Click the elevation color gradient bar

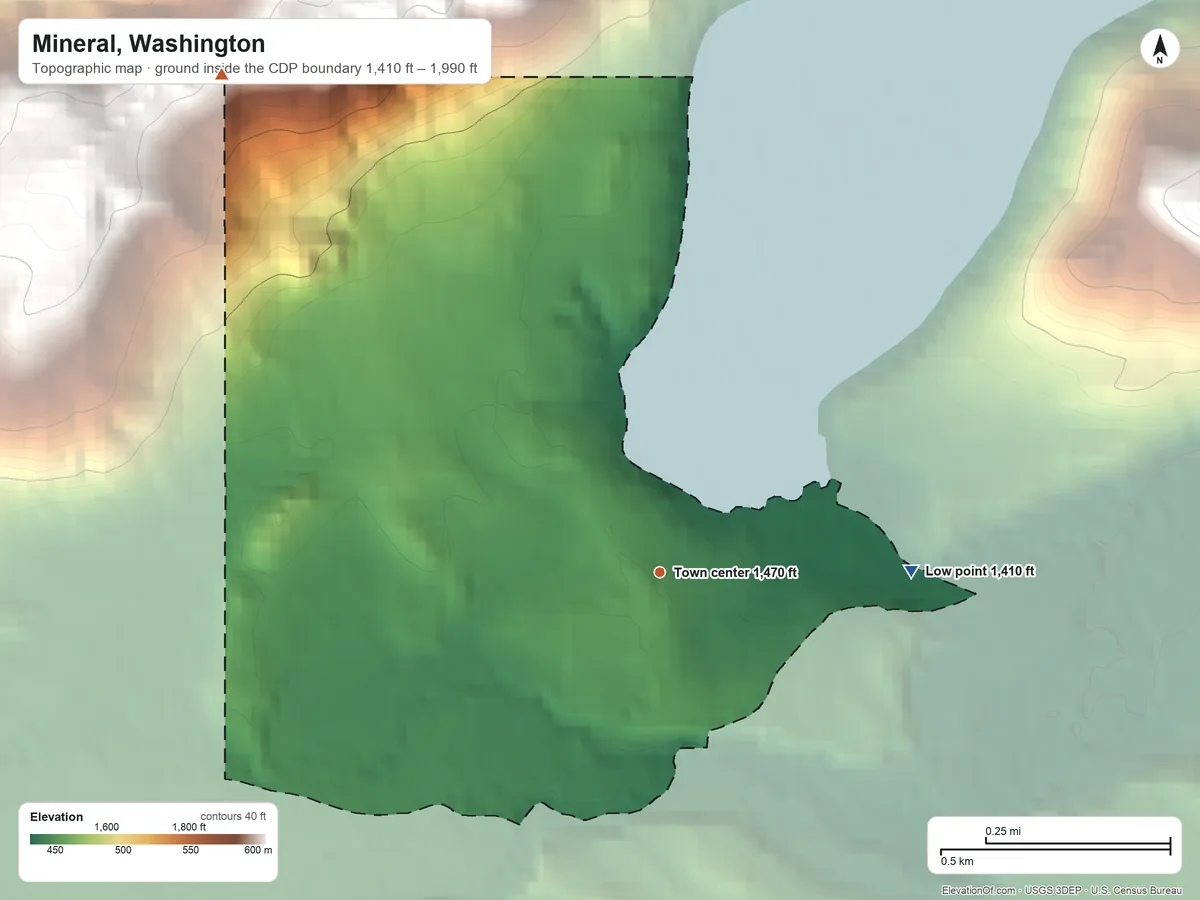pyautogui.click(x=149, y=839)
